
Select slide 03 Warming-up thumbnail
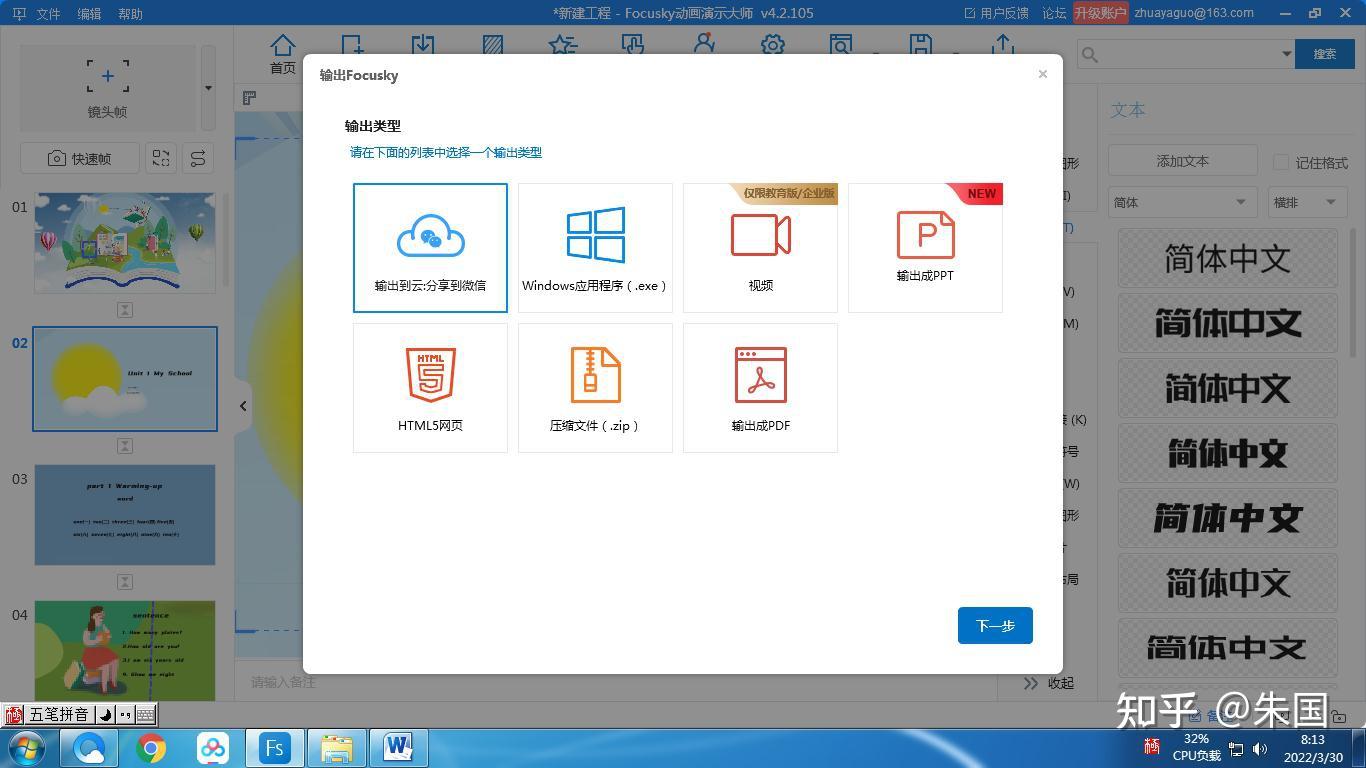tap(125, 515)
